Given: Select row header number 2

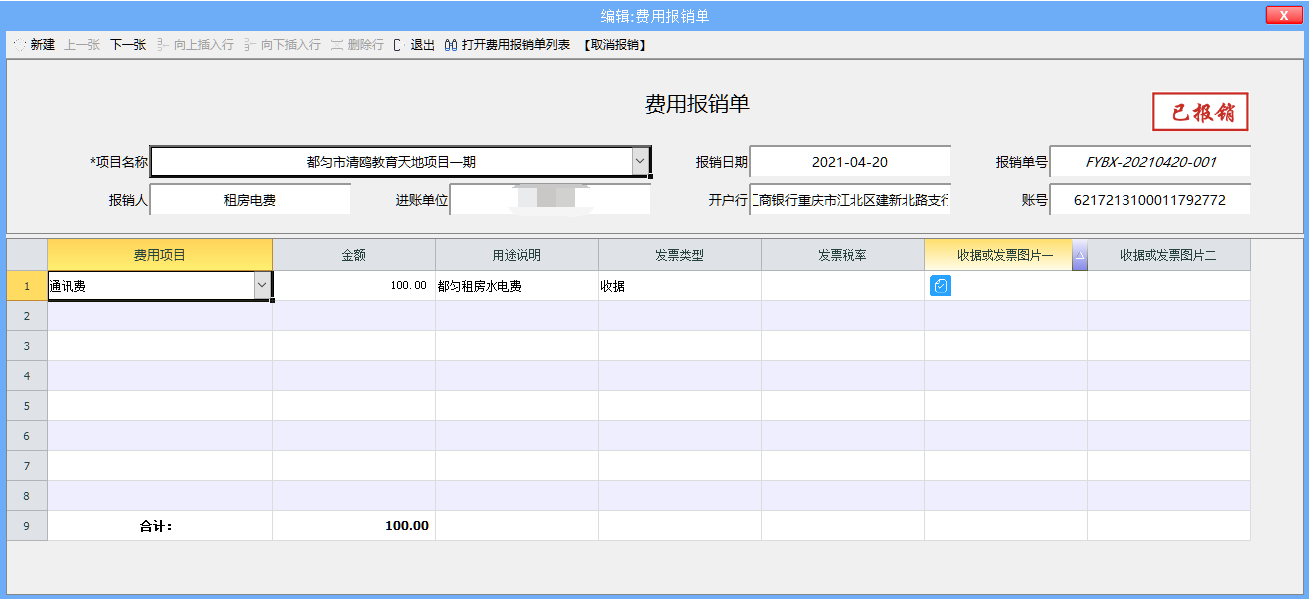Looking at the screenshot, I should pyautogui.click(x=27, y=316).
